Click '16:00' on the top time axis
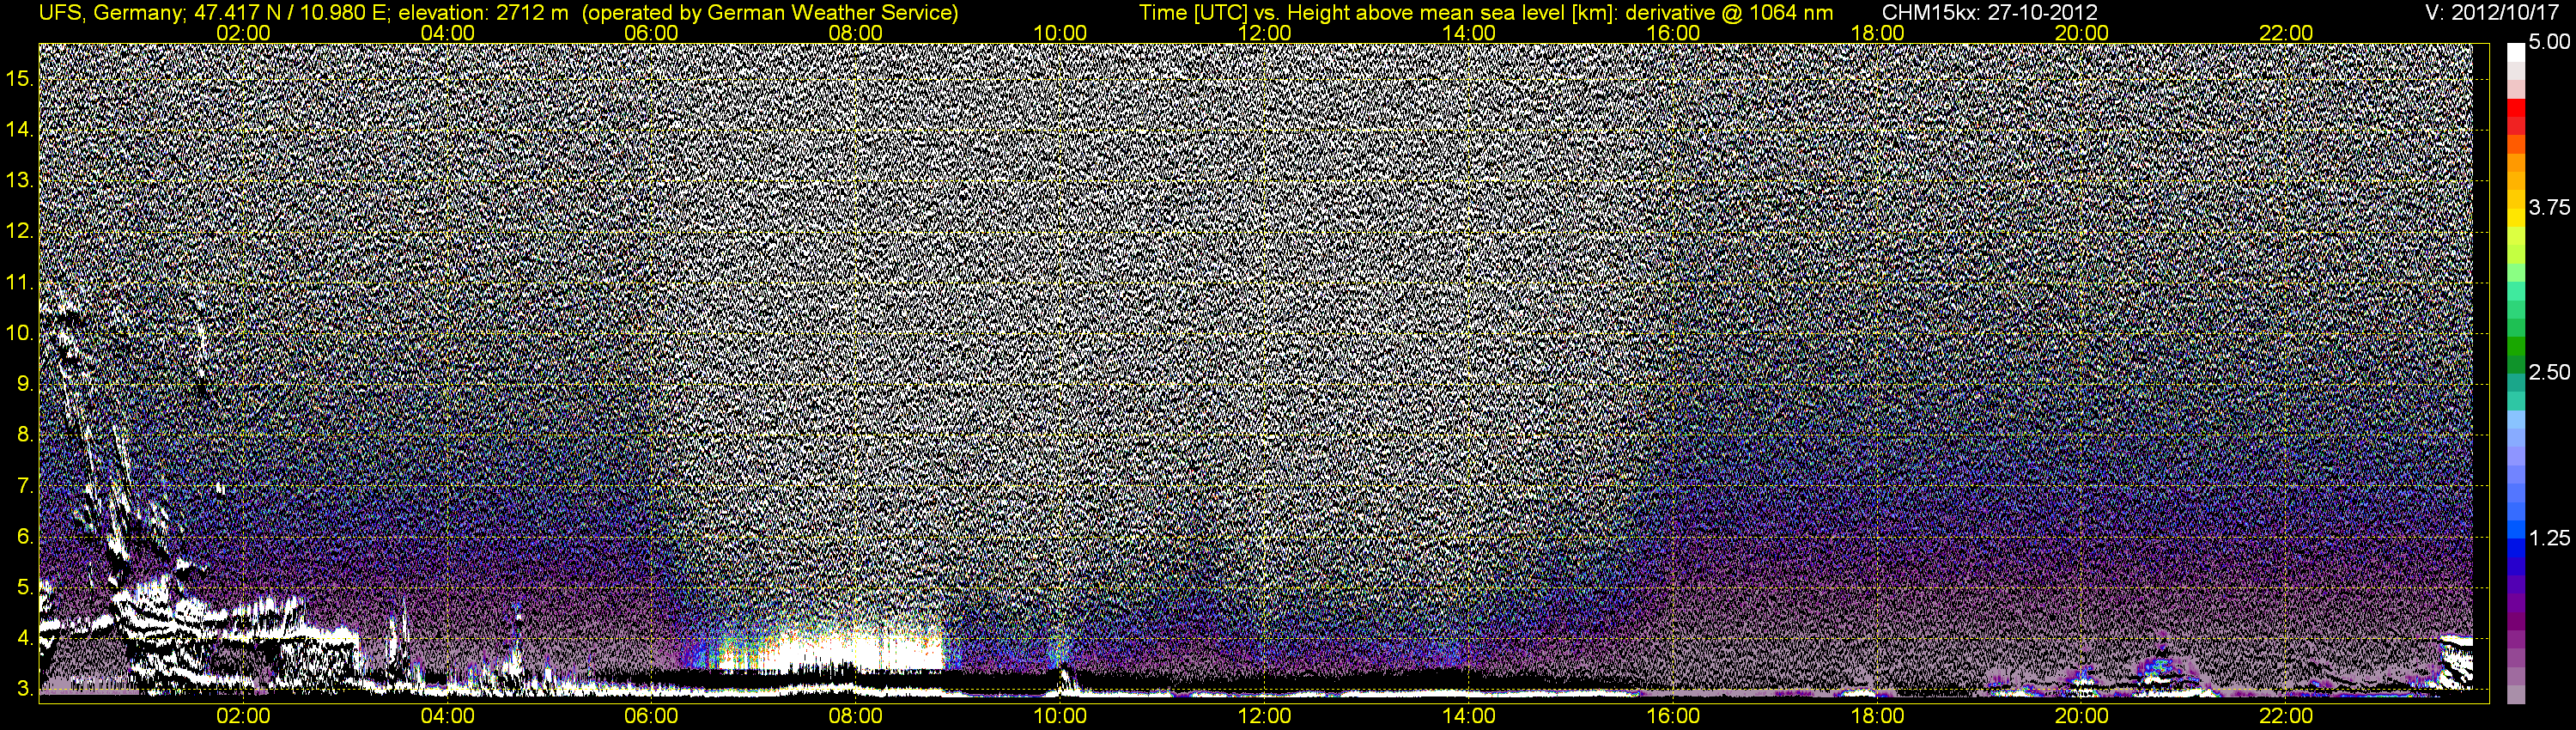Image resolution: width=2576 pixels, height=730 pixels. click(x=1673, y=33)
